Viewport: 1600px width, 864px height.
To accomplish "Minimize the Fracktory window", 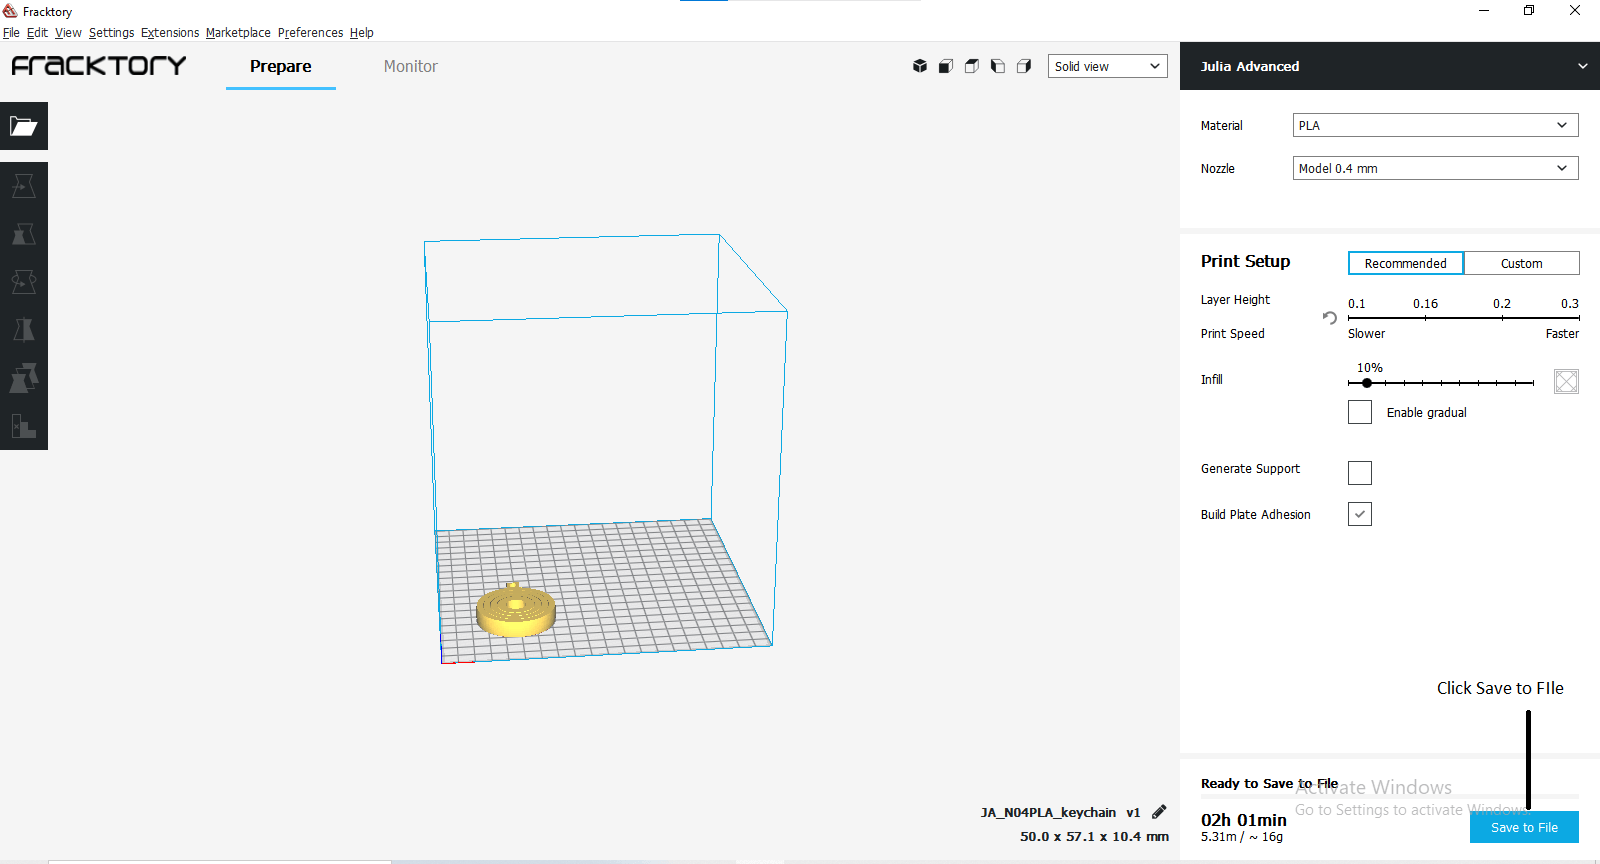I will (x=1484, y=11).
